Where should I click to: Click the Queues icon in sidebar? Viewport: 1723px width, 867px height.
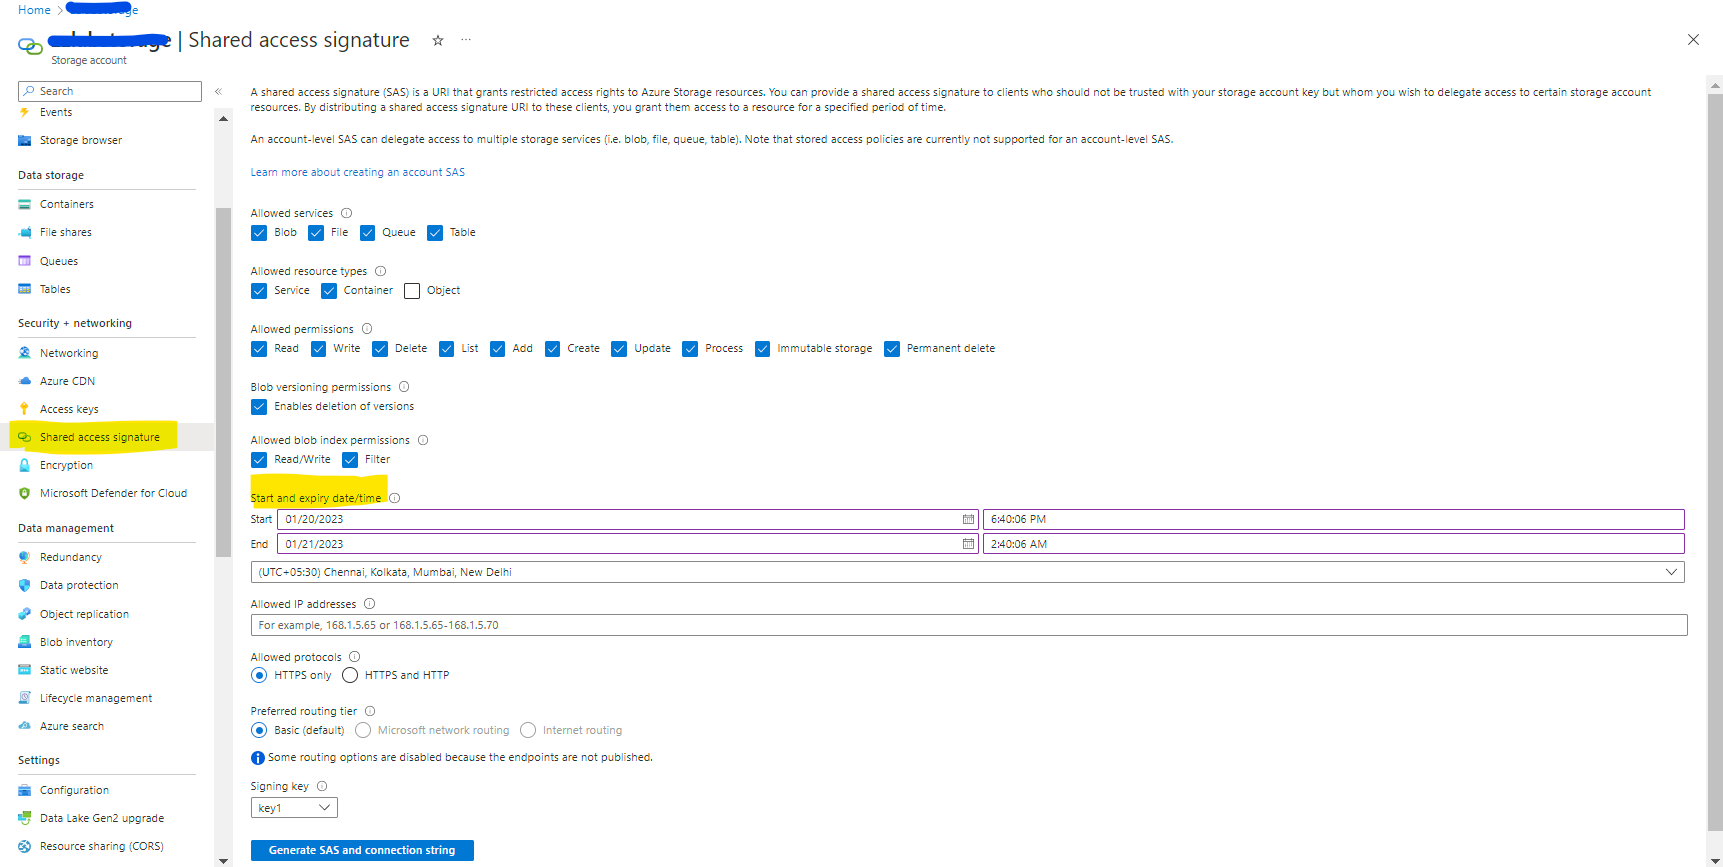tap(25, 261)
